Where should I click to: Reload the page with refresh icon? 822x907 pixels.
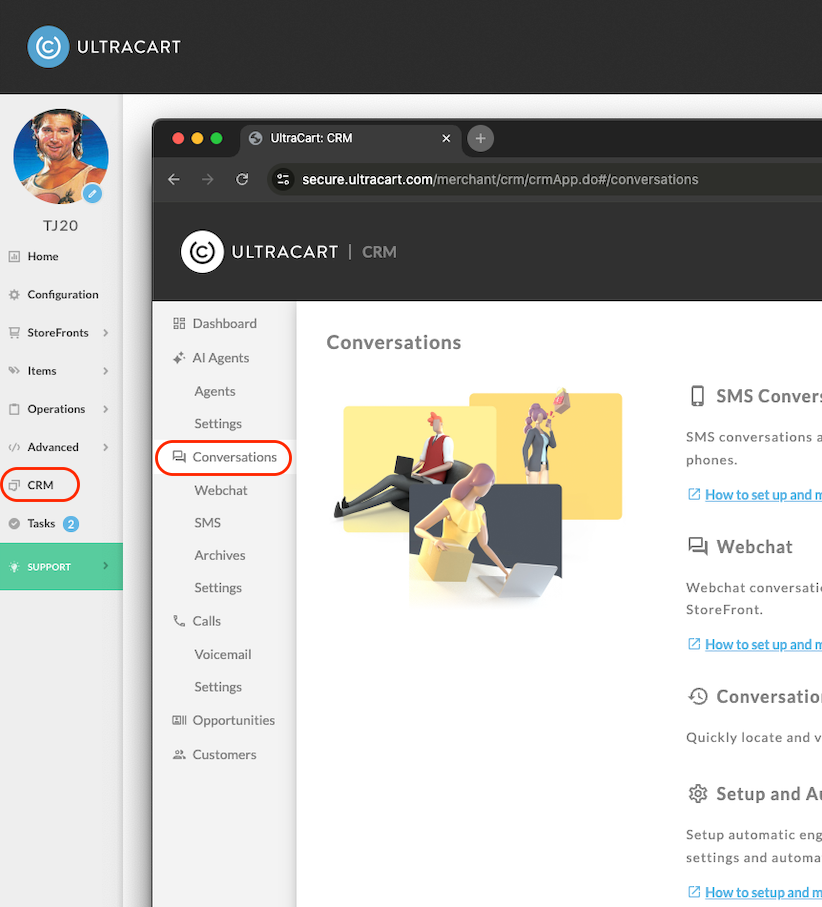242,179
